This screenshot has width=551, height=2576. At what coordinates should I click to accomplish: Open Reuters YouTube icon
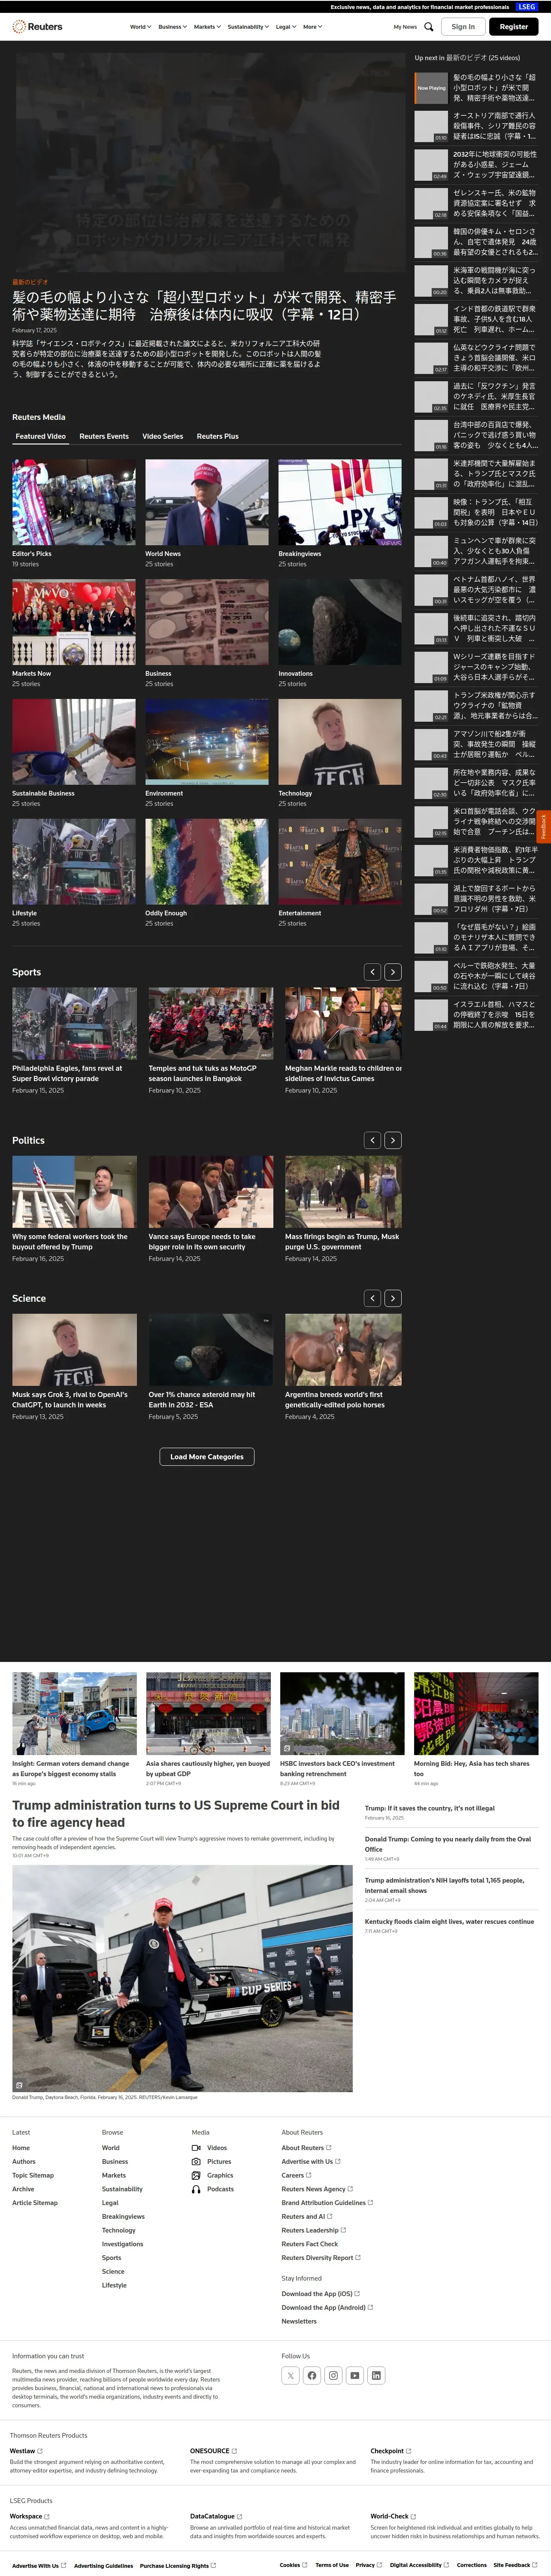coord(355,2375)
